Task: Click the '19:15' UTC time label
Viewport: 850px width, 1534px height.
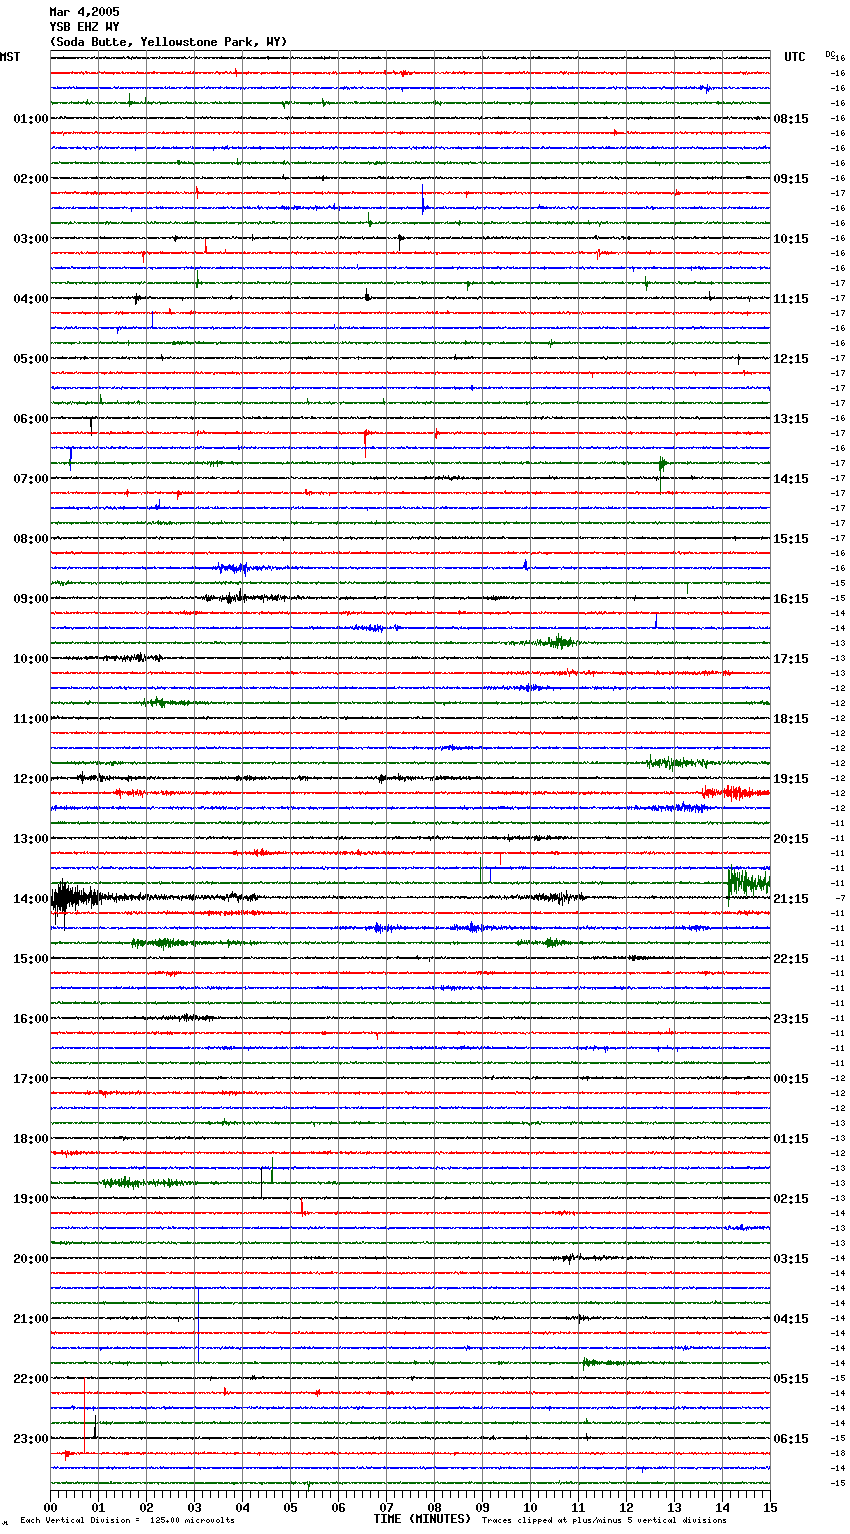Action: point(791,779)
